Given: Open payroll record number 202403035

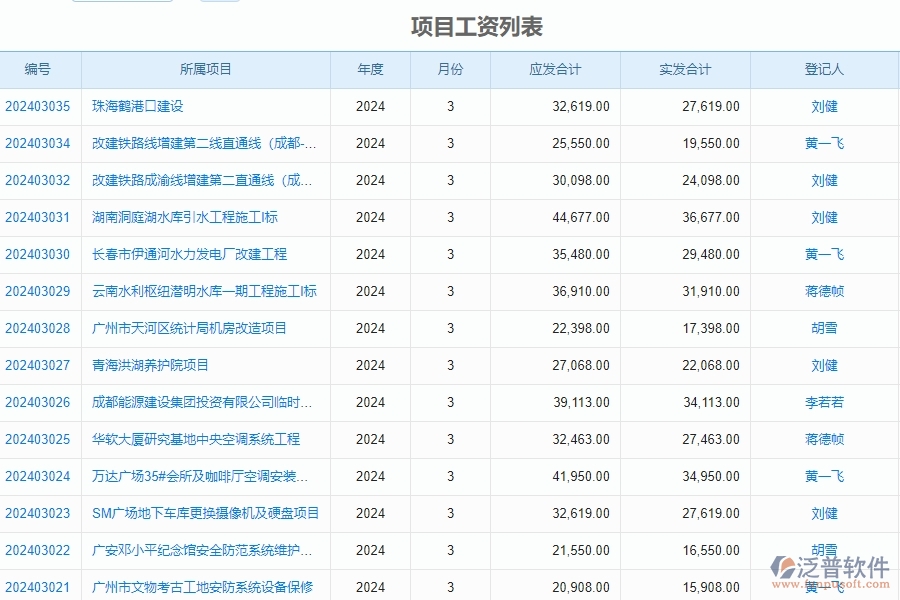Looking at the screenshot, I should pyautogui.click(x=39, y=106).
